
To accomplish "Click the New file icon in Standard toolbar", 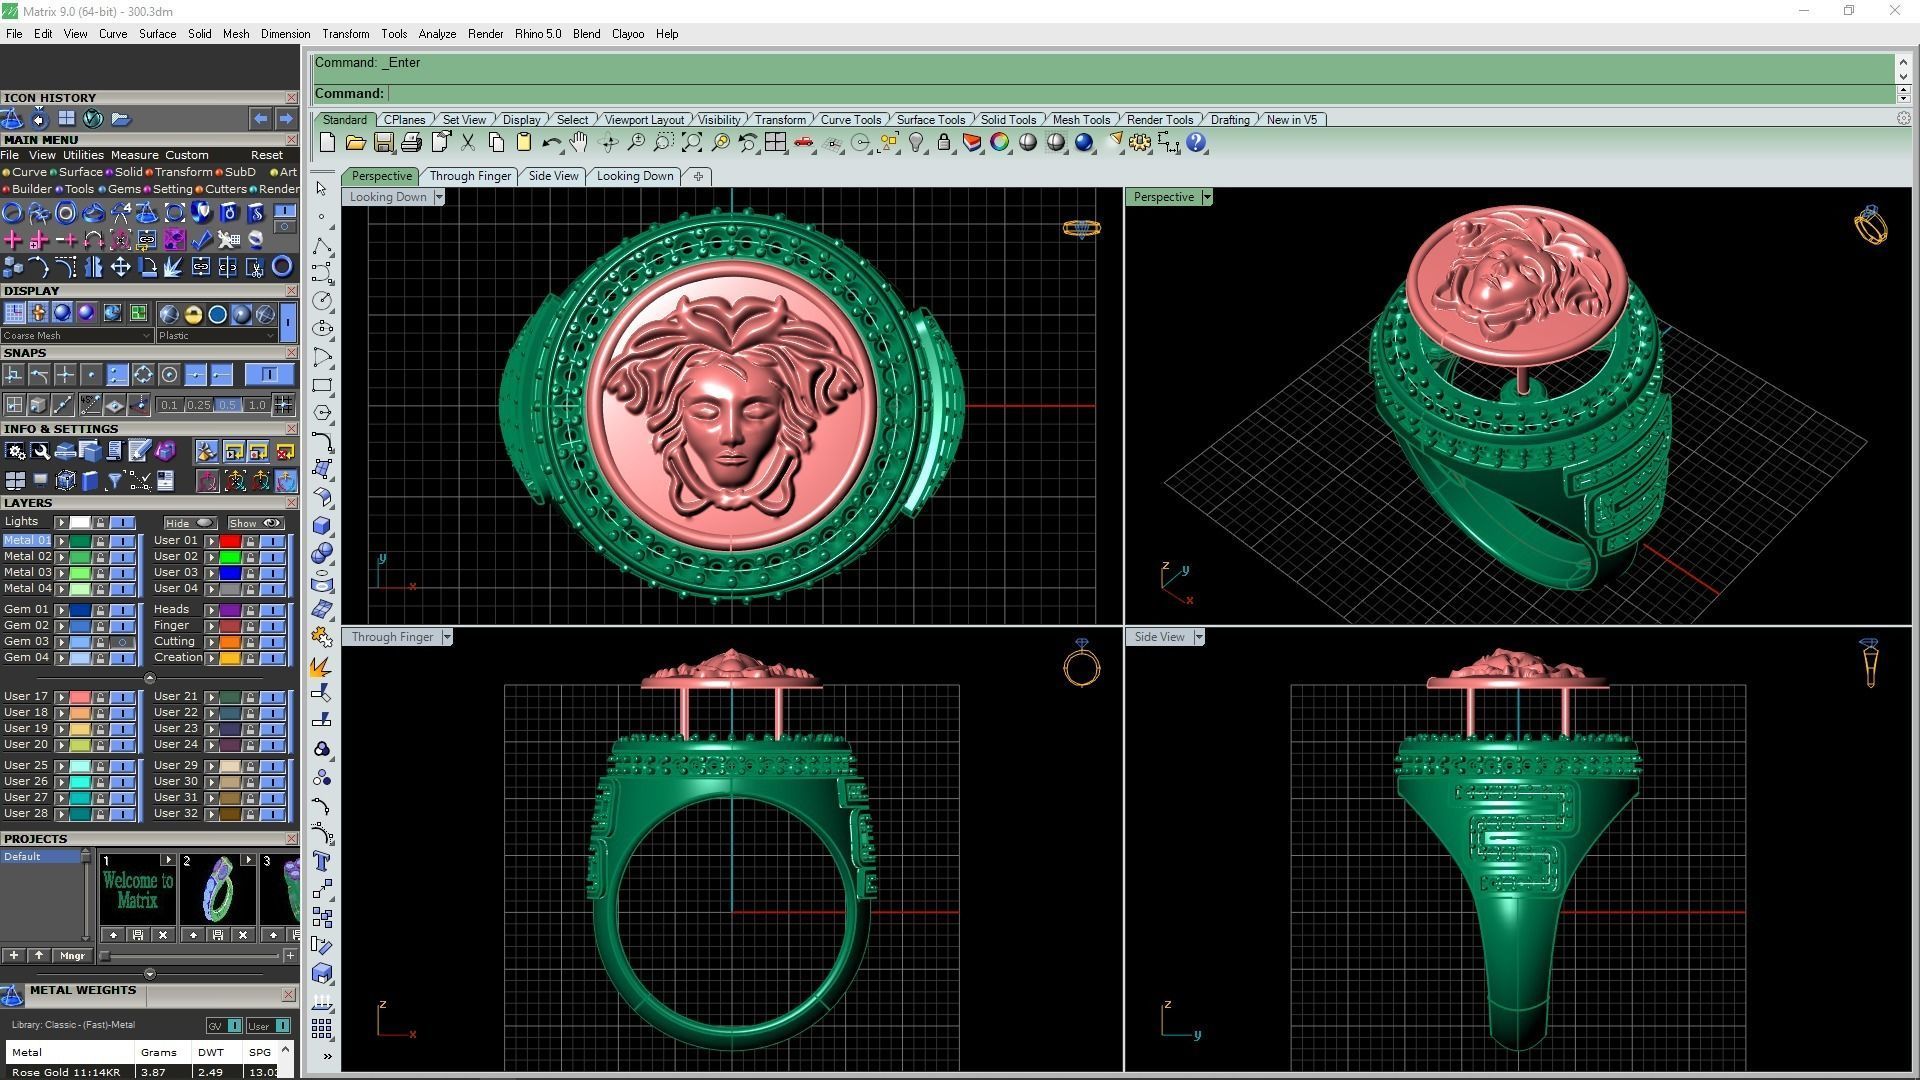I will pos(327,143).
